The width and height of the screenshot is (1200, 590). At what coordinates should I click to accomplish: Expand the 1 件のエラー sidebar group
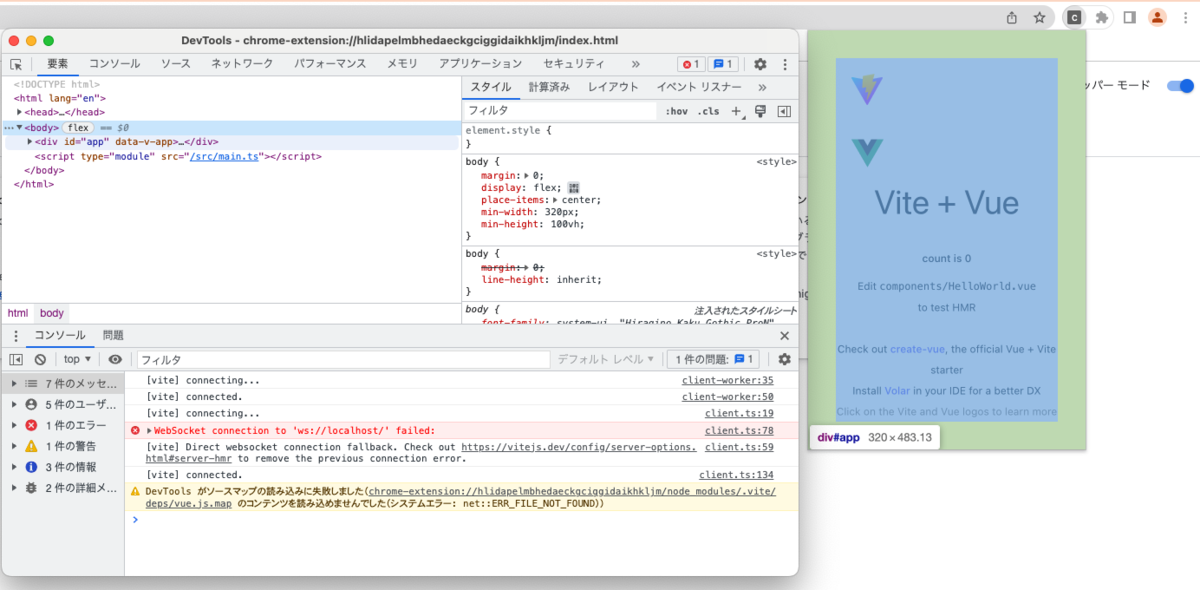click(x=14, y=425)
